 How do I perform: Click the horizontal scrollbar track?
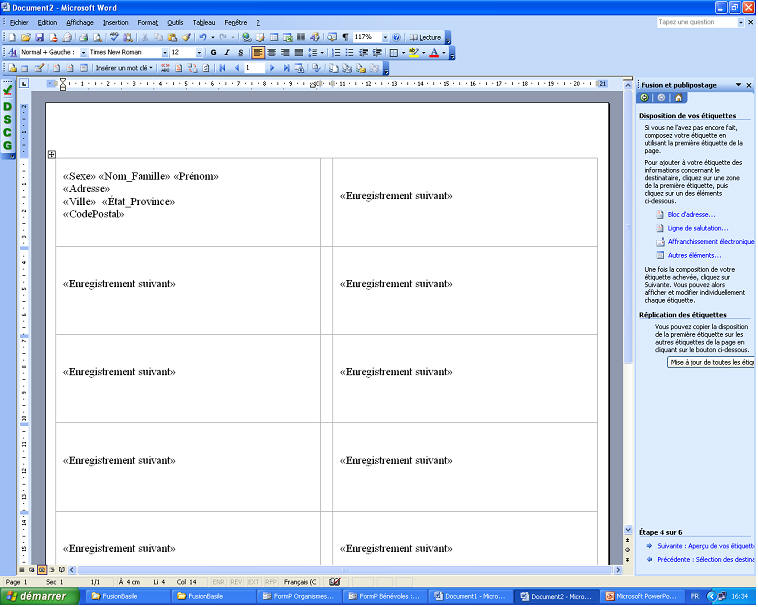coord(345,570)
